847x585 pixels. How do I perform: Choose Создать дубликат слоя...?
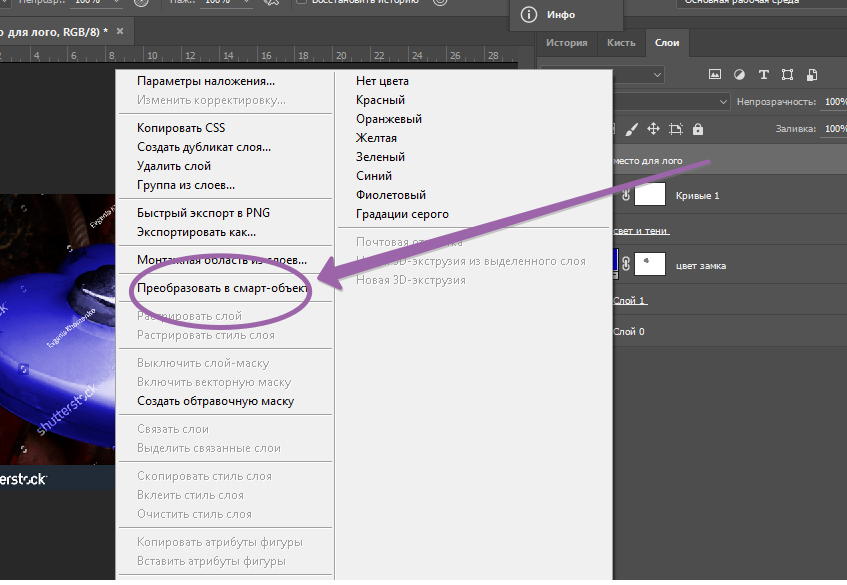(x=204, y=147)
